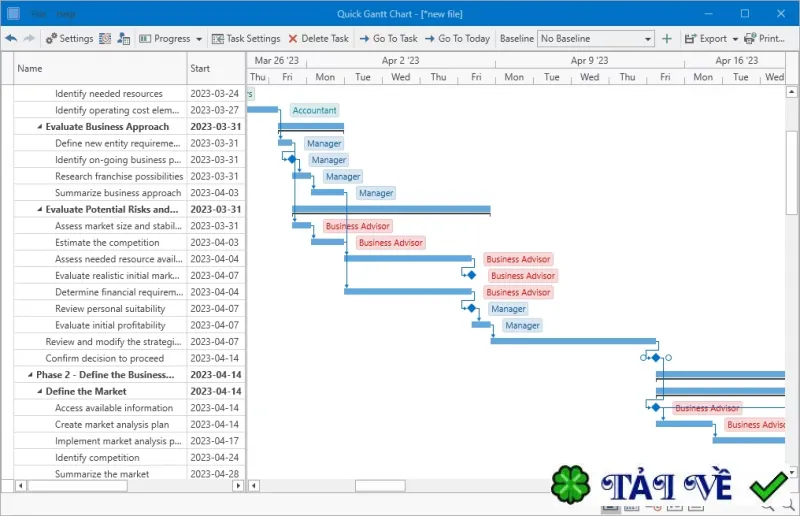Open Task Settings
Image resolution: width=800 pixels, height=516 pixels.
click(246, 38)
